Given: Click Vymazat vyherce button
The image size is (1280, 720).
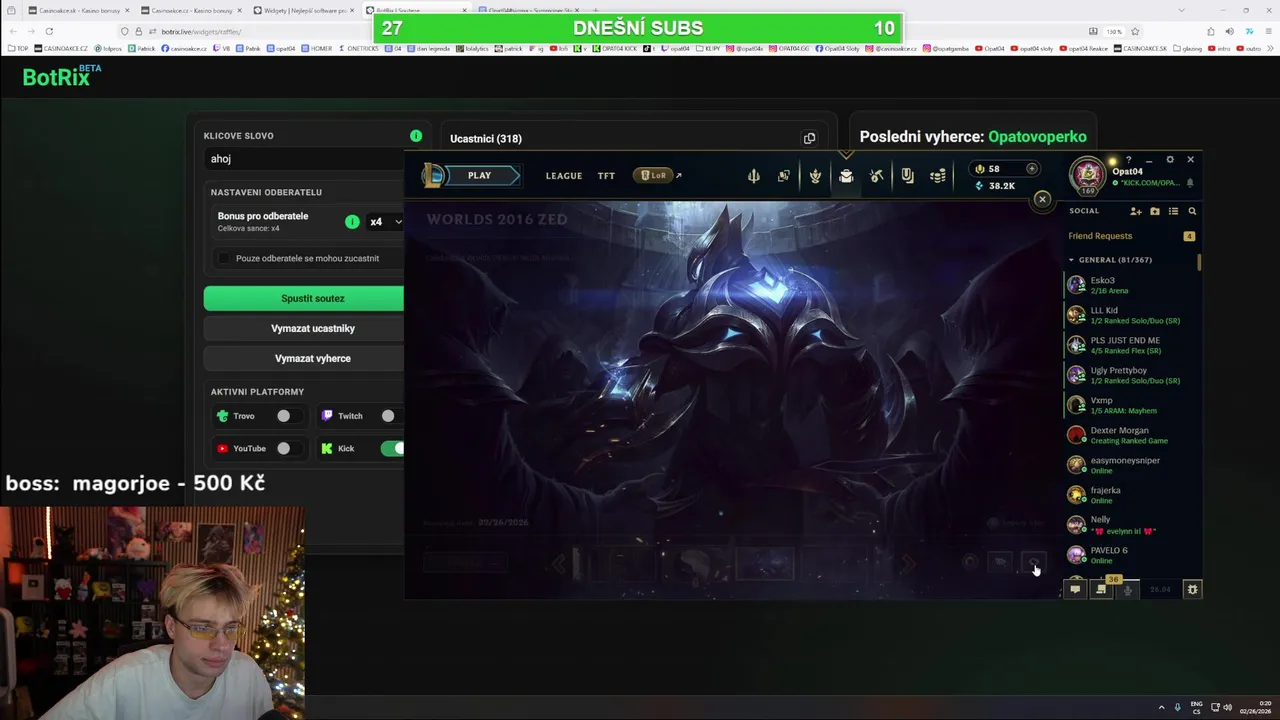Looking at the screenshot, I should coord(304,358).
